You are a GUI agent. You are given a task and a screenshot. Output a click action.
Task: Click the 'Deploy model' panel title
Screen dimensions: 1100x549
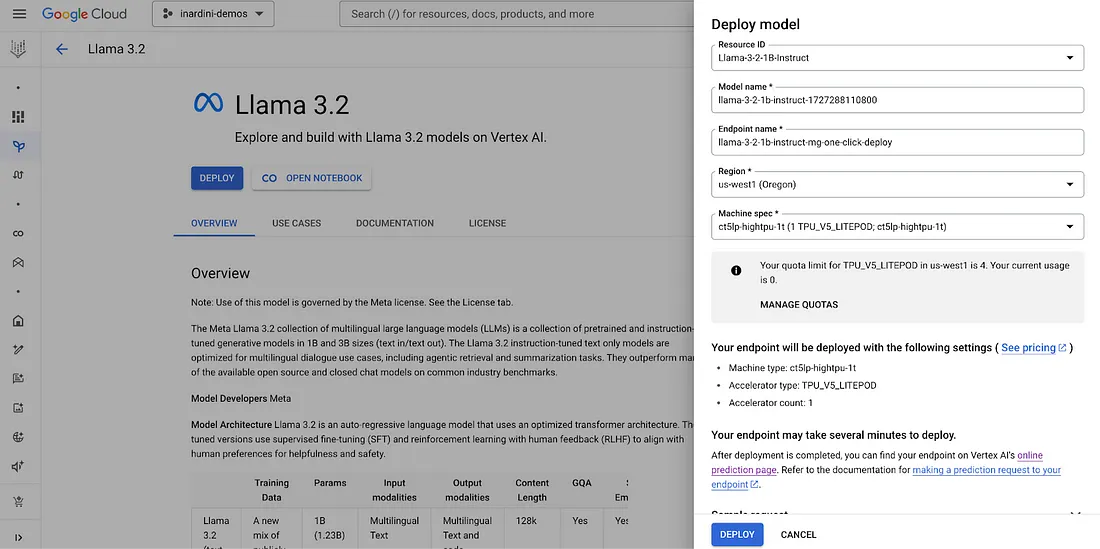[x=756, y=24]
